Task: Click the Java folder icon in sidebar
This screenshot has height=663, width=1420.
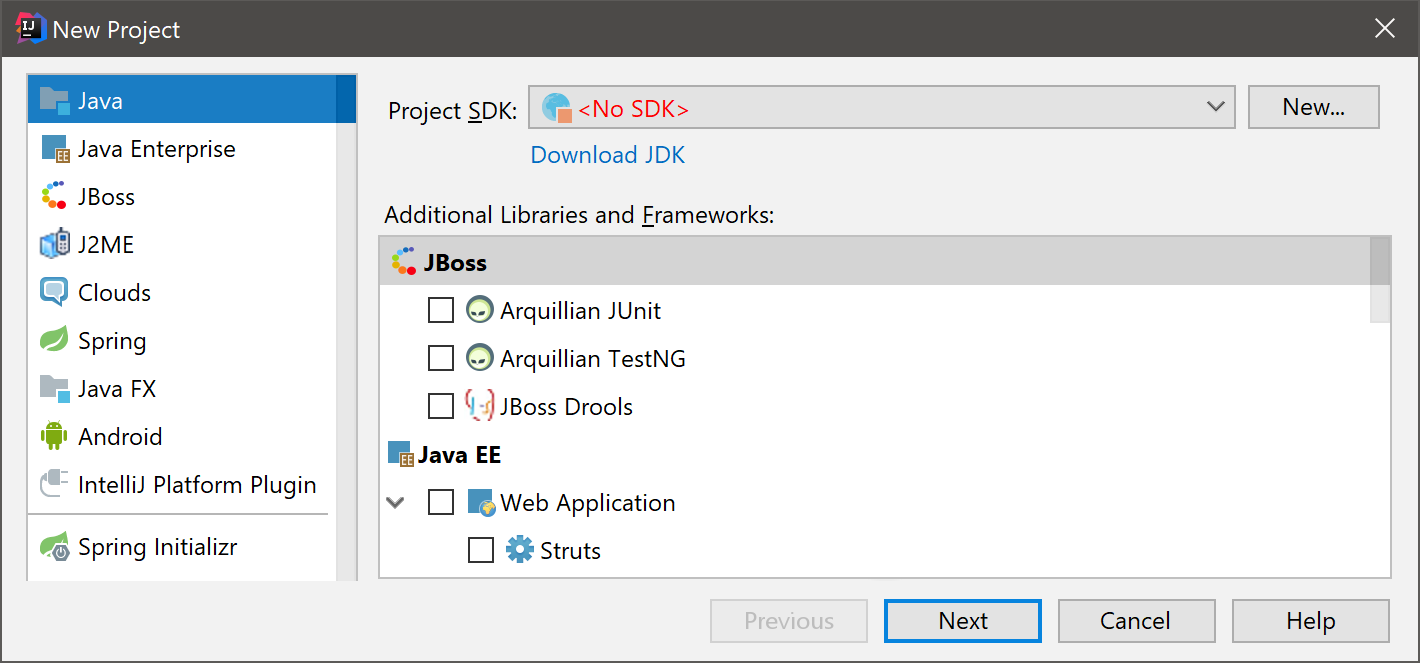Action: pyautogui.click(x=54, y=101)
